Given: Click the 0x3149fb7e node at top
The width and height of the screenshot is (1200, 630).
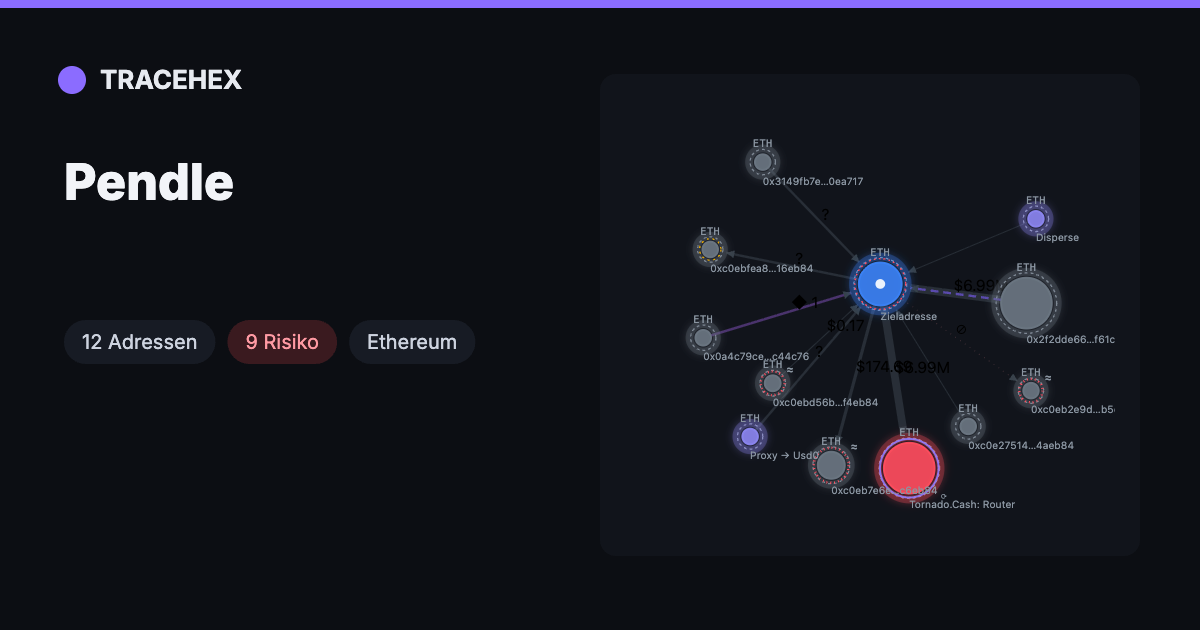Looking at the screenshot, I should (763, 162).
